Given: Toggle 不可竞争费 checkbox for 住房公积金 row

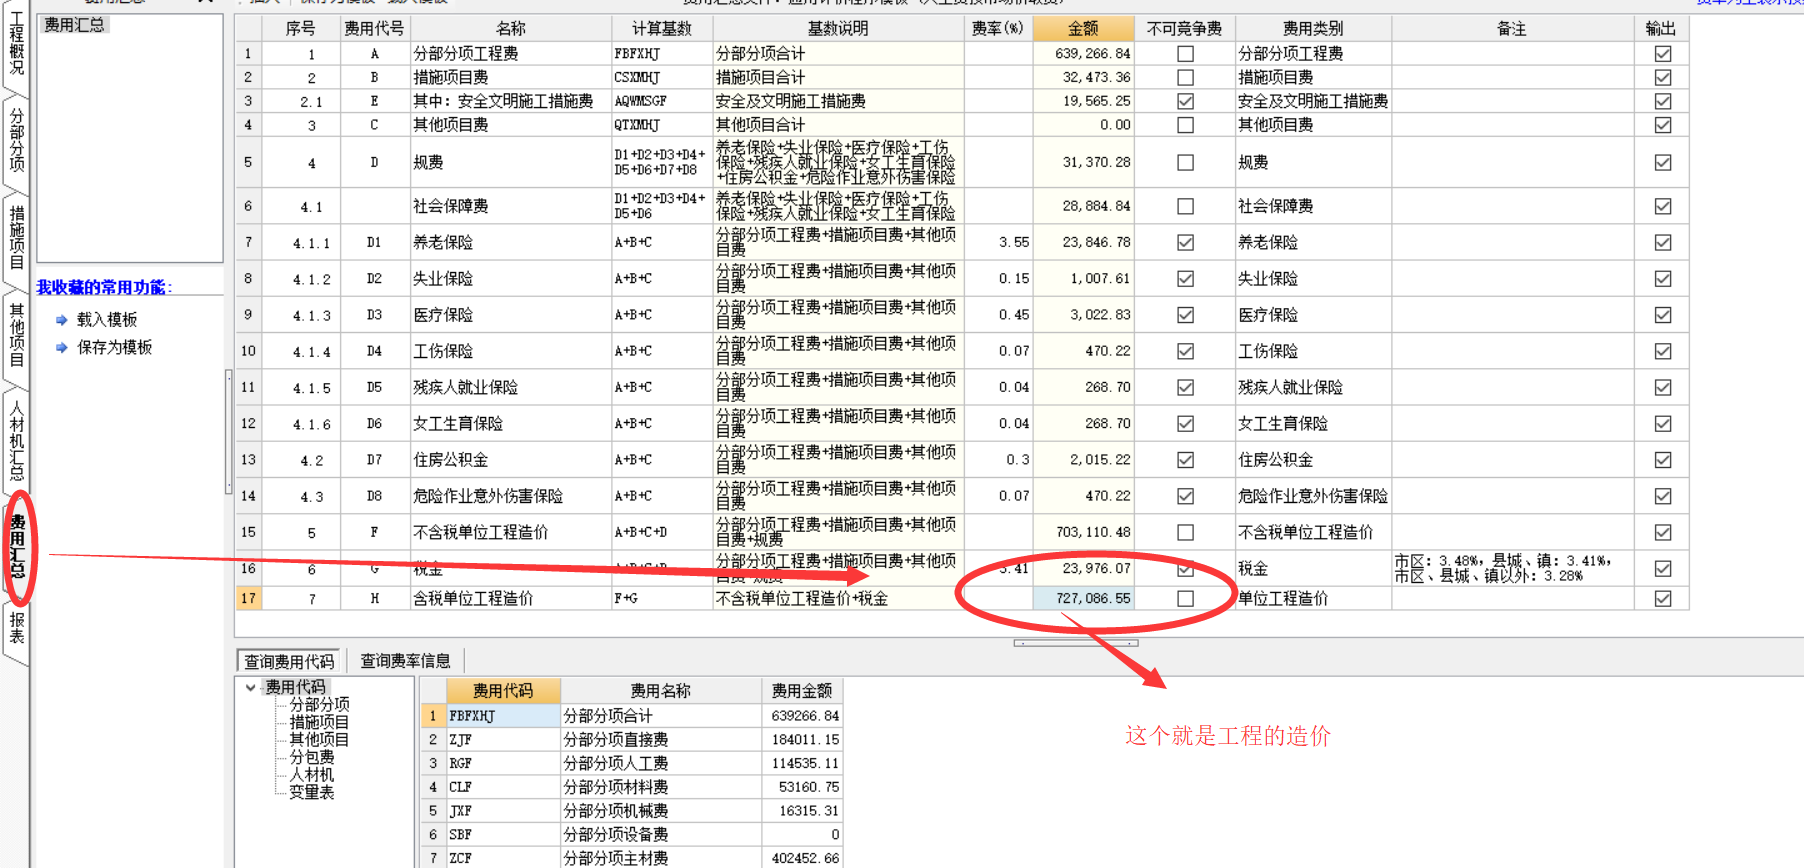Looking at the screenshot, I should (1185, 460).
